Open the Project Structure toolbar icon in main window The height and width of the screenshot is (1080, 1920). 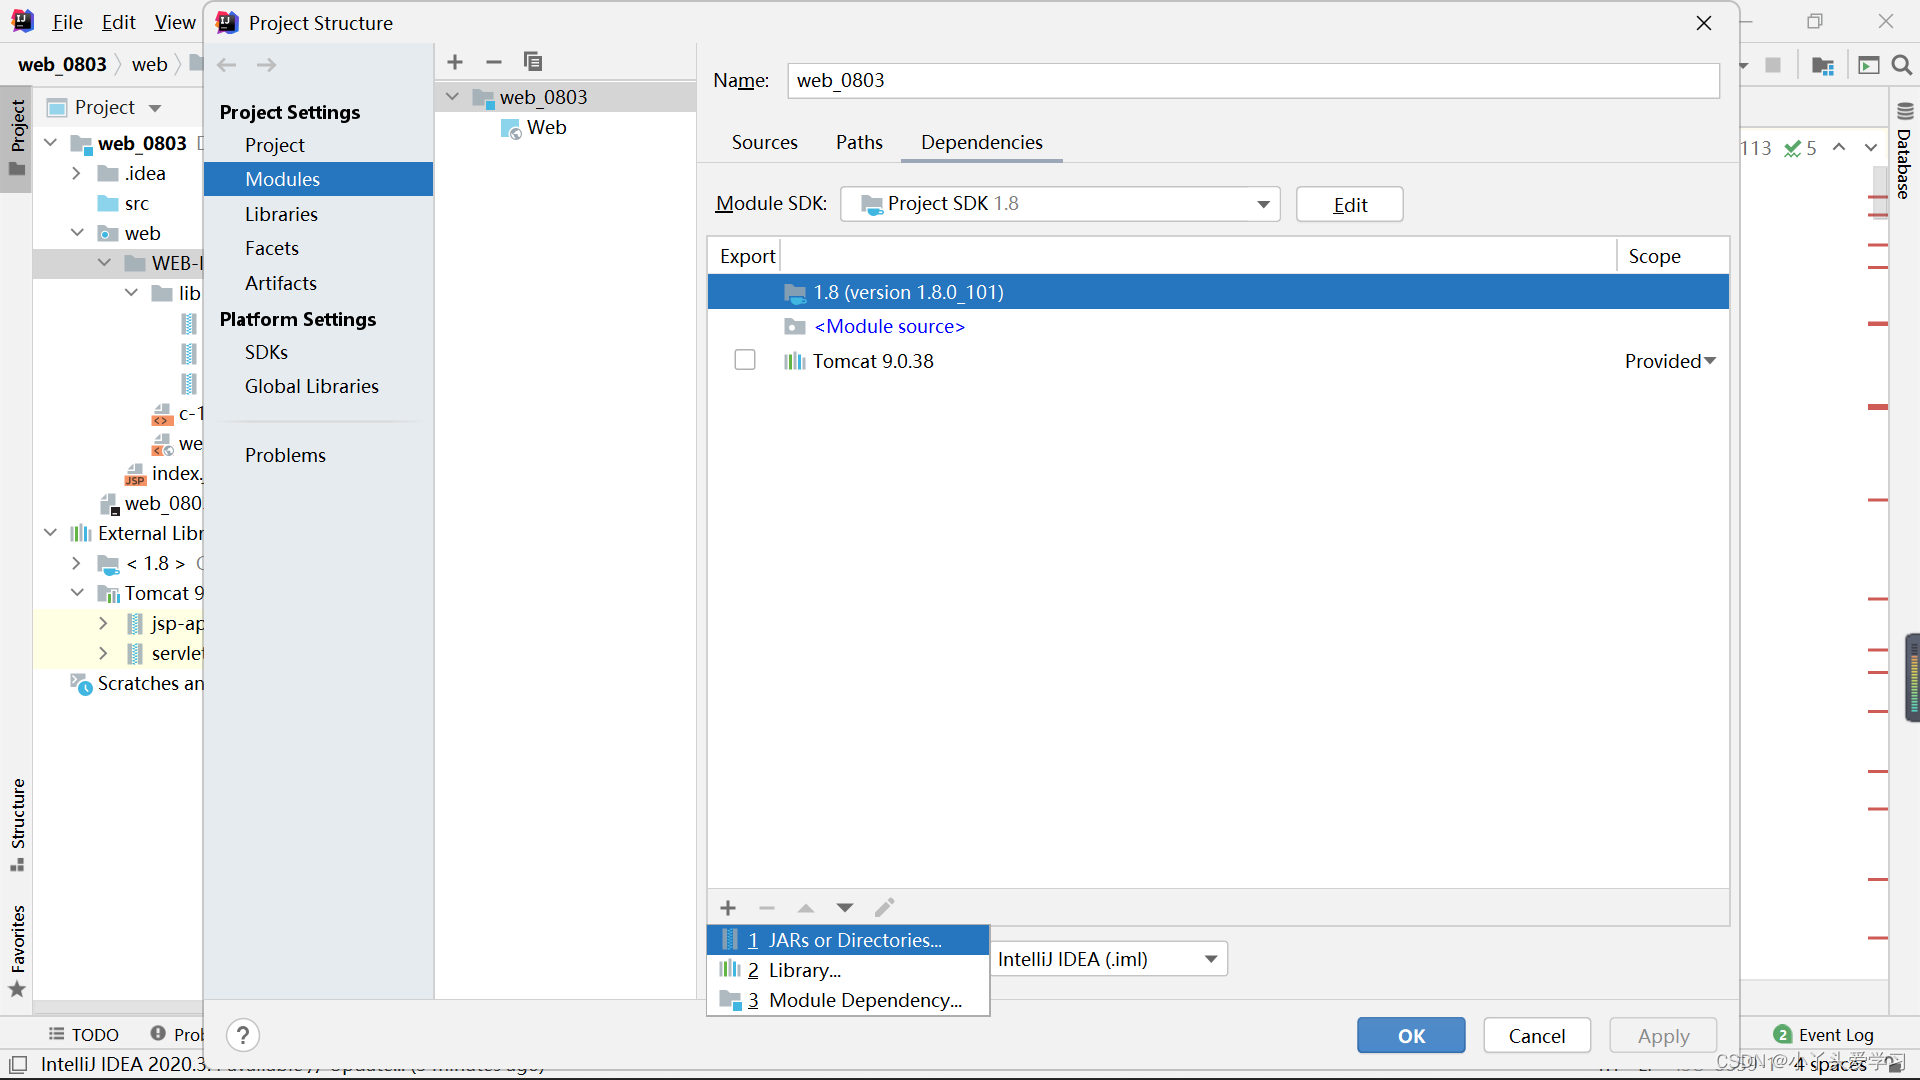pyautogui.click(x=1823, y=65)
